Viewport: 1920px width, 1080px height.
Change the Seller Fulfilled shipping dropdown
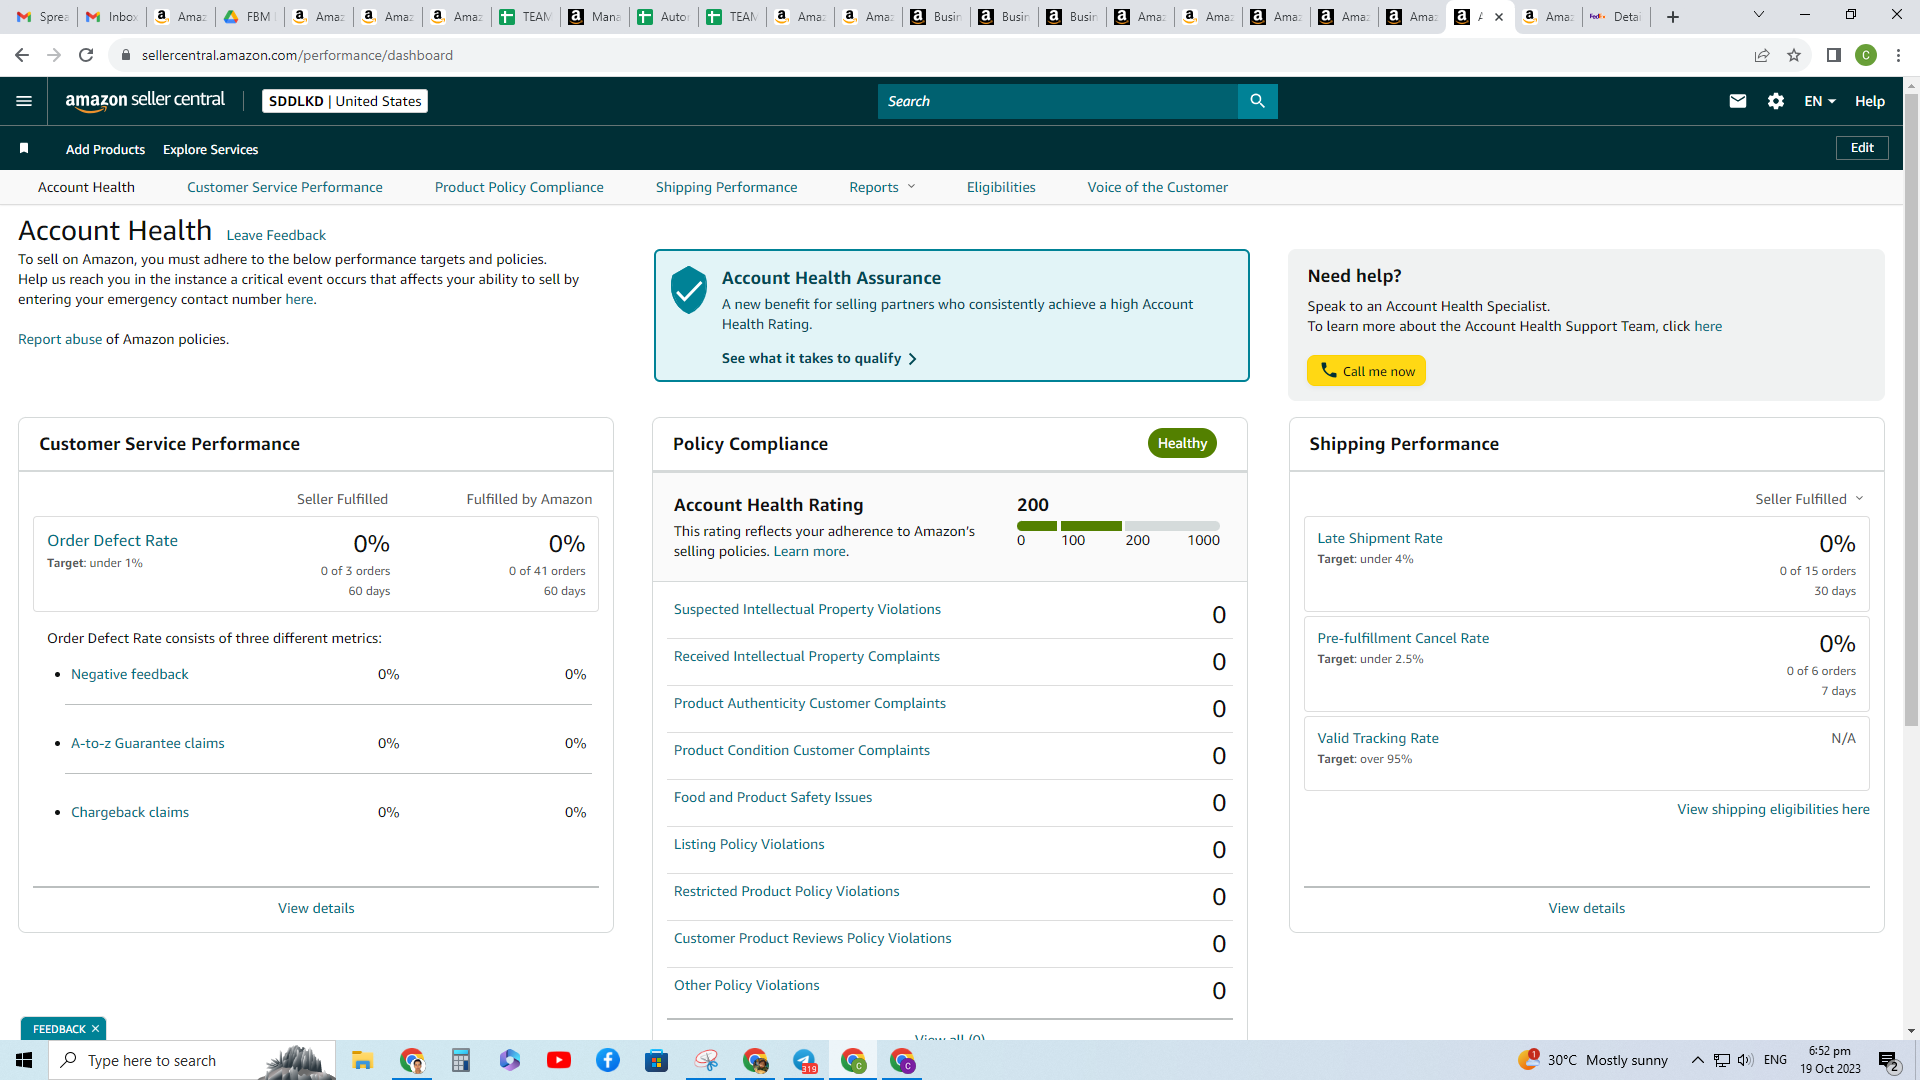point(1809,499)
